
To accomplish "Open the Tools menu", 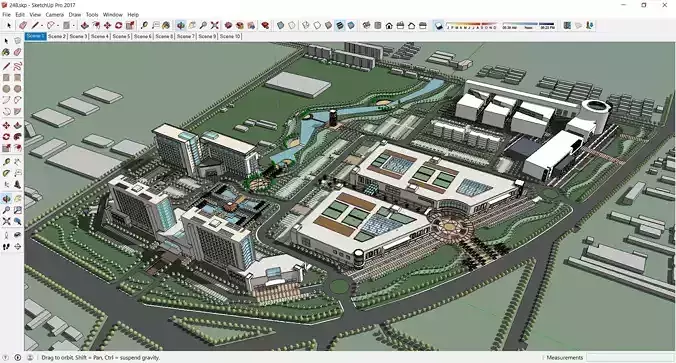I will pos(92,15).
